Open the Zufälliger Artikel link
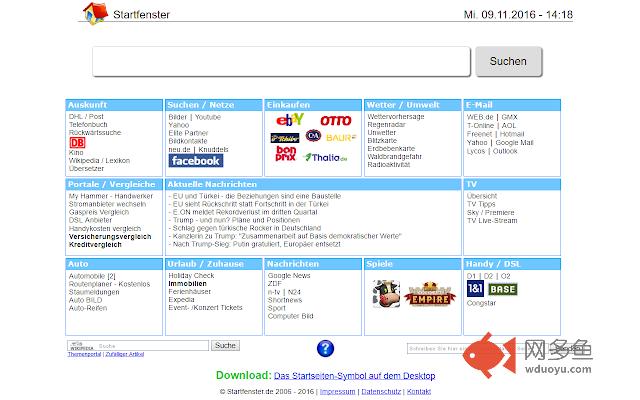640x400 pixels. tap(124, 354)
